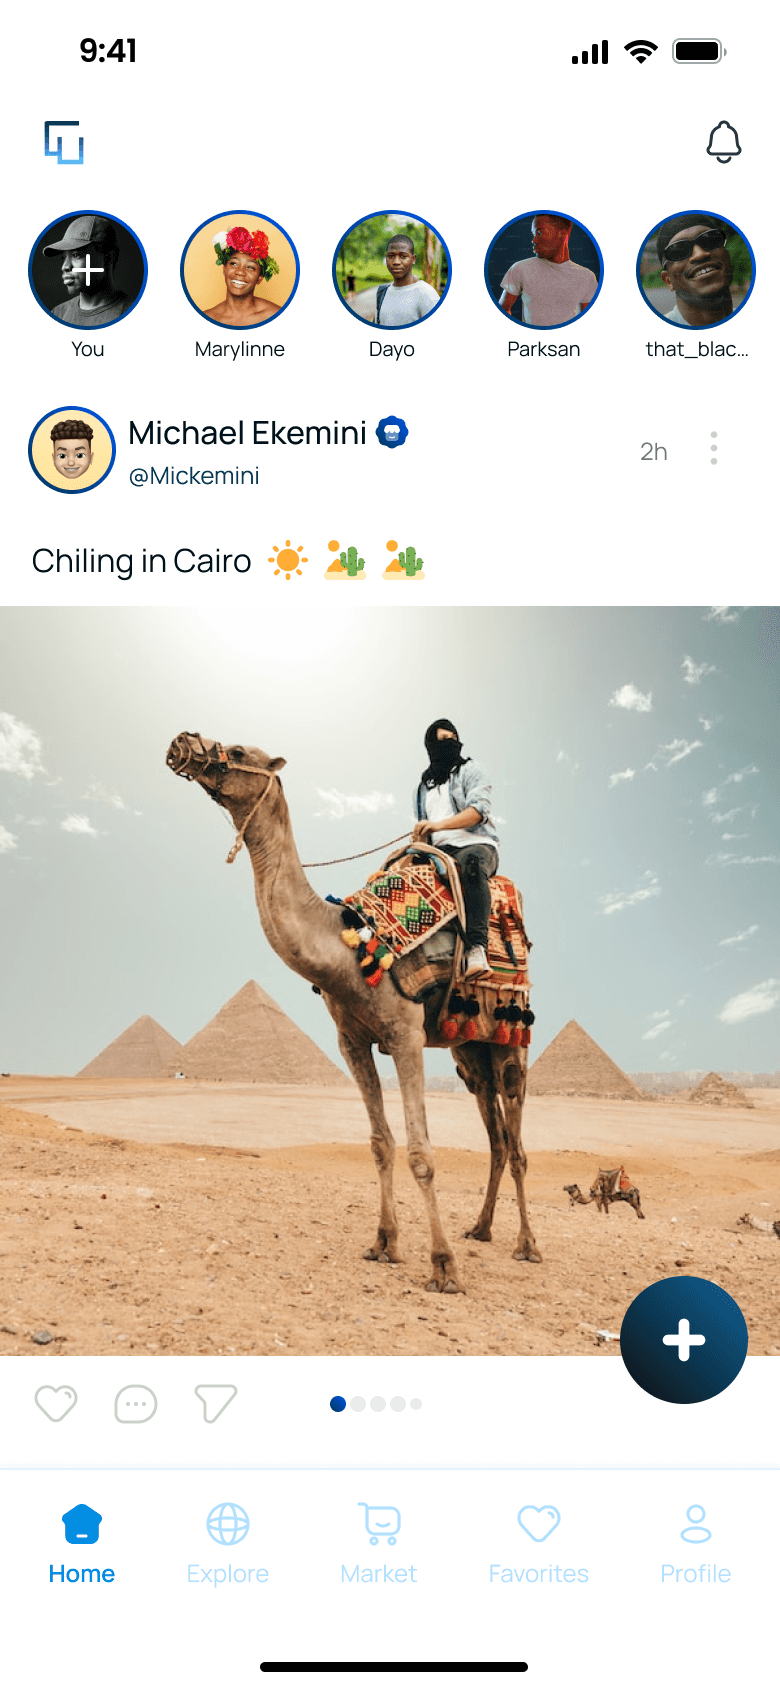Open that_blac... story avatar
The height and width of the screenshot is (1688, 780).
[x=696, y=270]
